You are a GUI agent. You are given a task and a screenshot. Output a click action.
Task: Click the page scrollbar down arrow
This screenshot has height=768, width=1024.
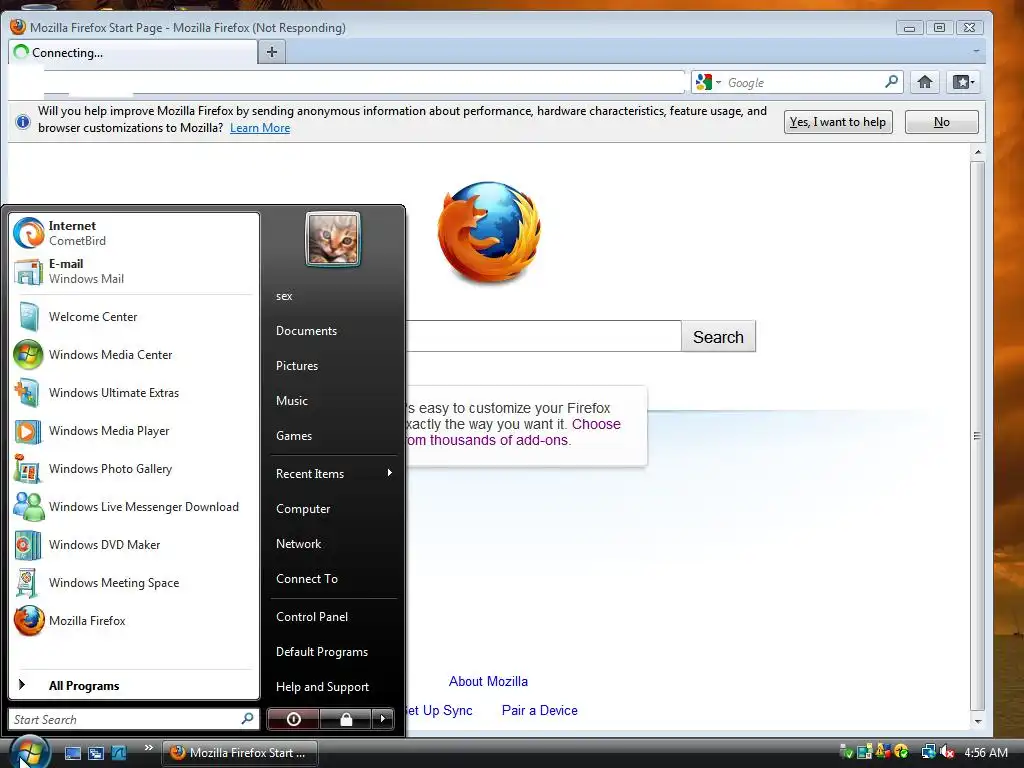pyautogui.click(x=978, y=721)
